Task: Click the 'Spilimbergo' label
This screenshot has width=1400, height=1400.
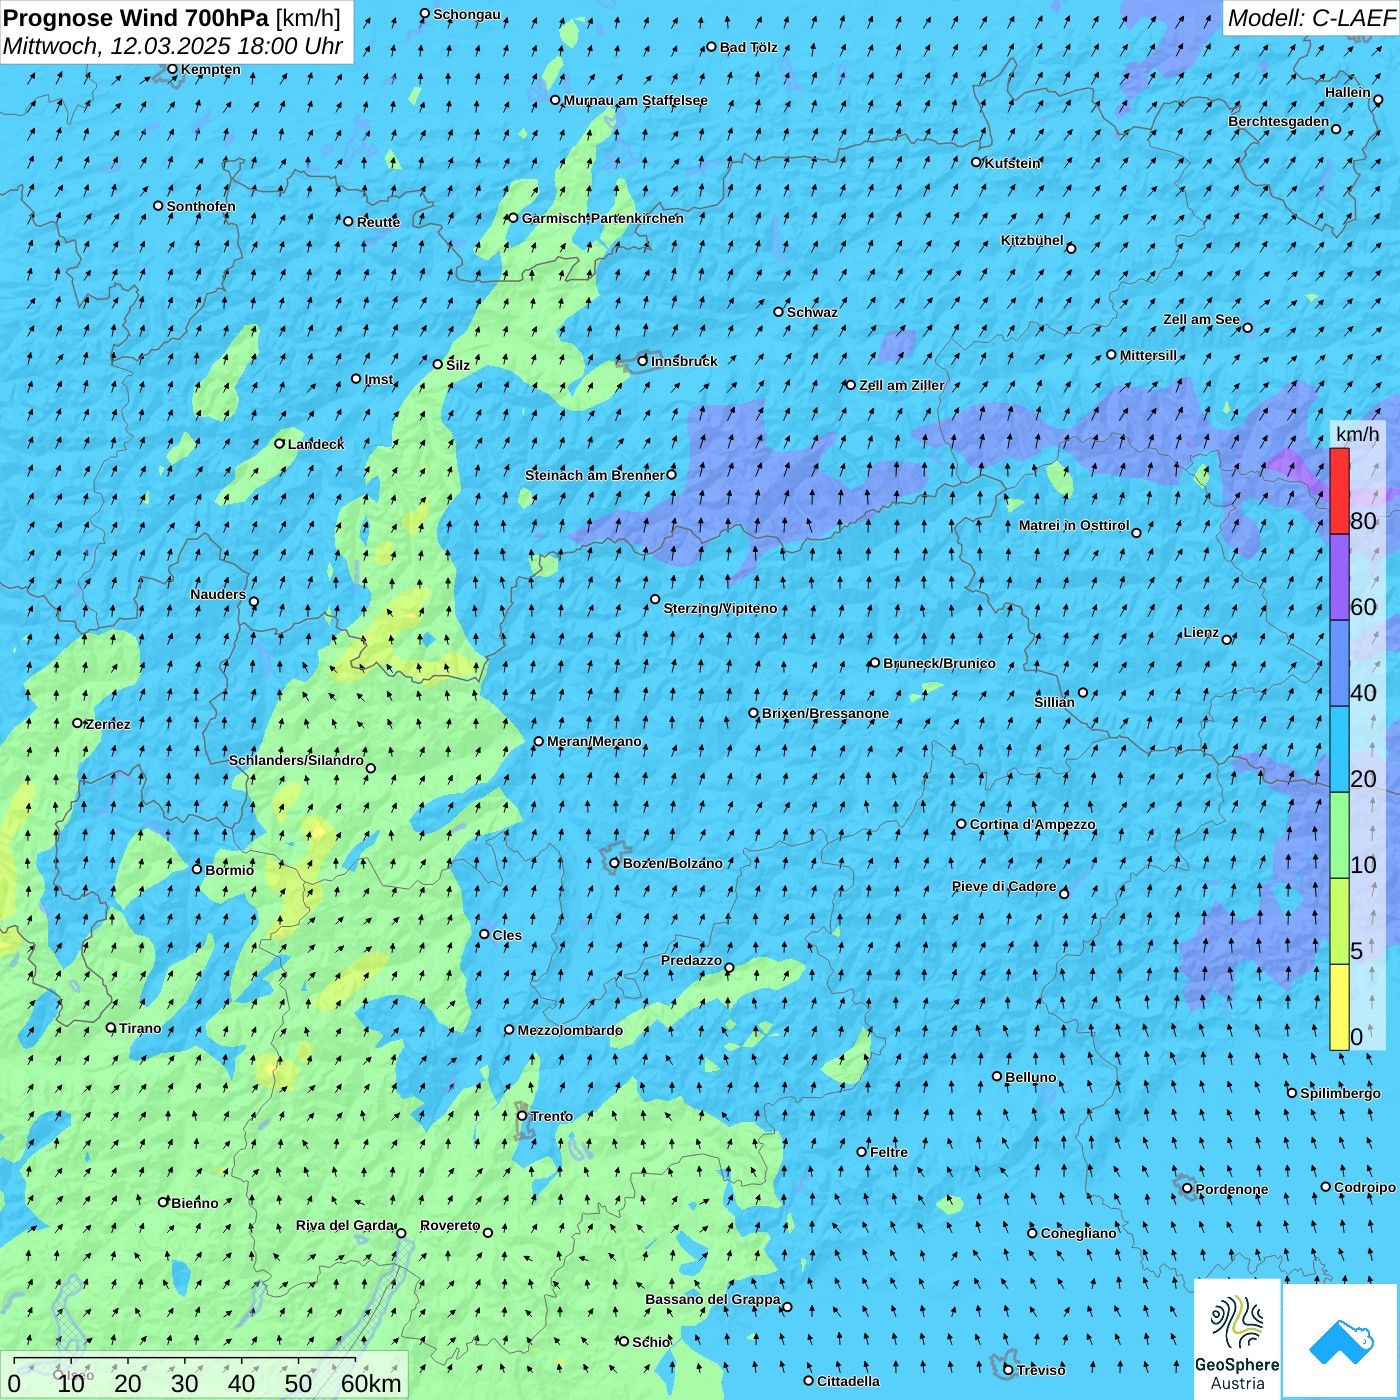Action: click(x=1340, y=1093)
